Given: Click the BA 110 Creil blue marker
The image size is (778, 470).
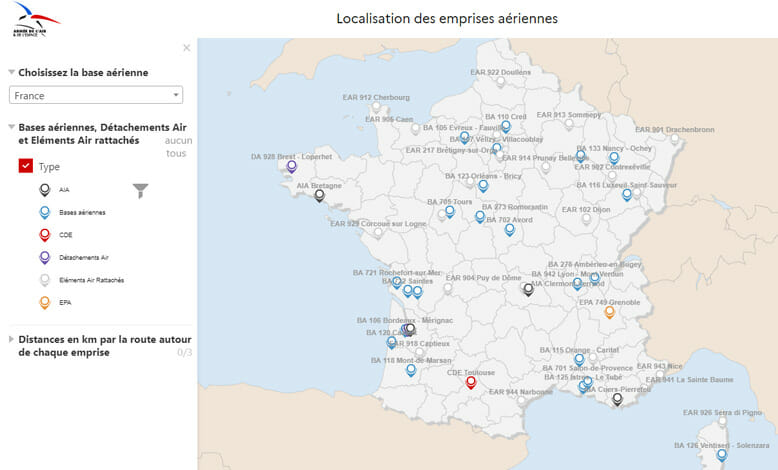Looking at the screenshot, I should (x=506, y=126).
